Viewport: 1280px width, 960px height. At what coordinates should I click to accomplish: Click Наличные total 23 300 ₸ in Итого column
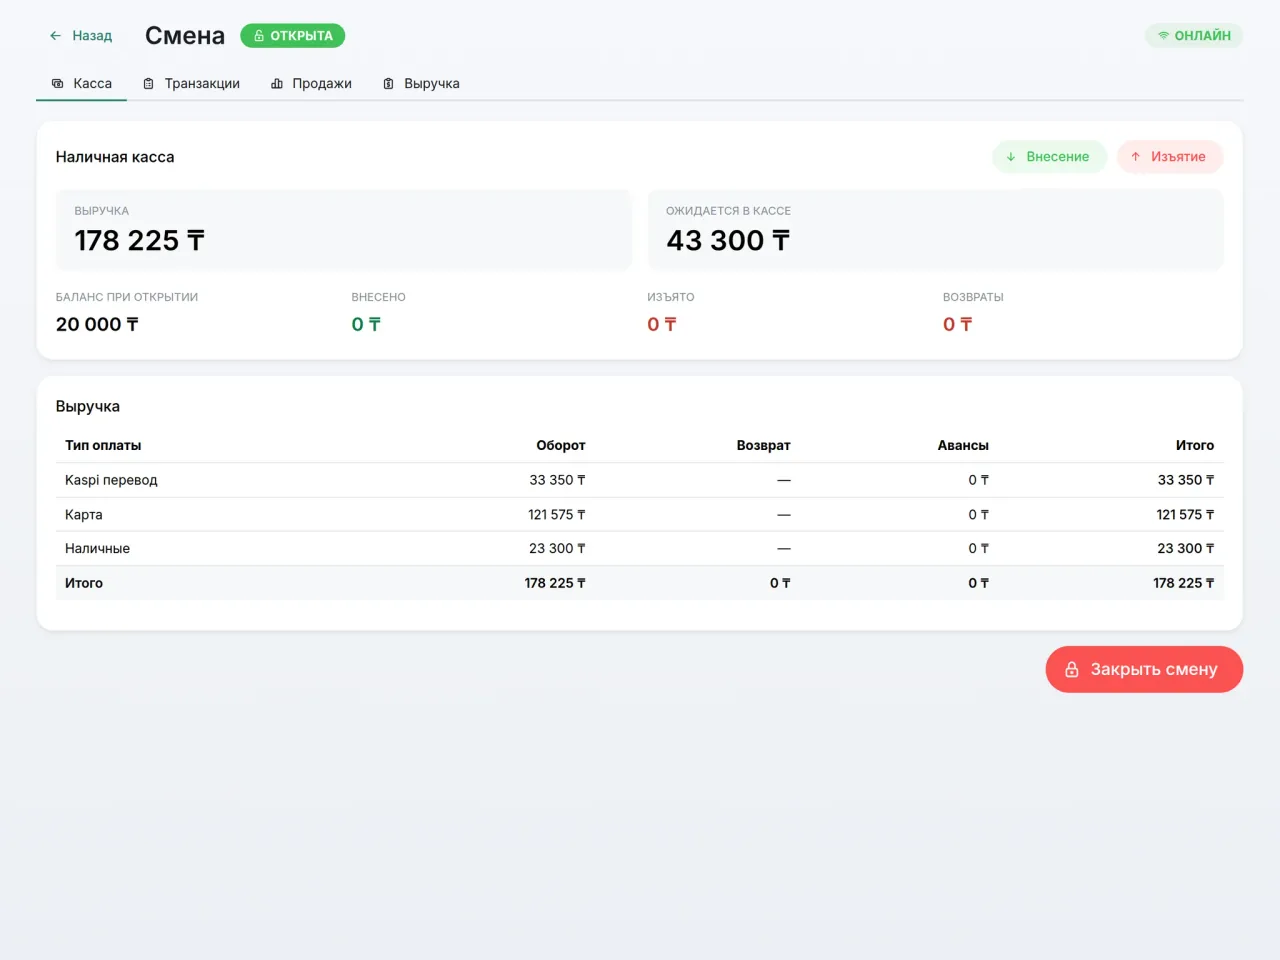[x=1186, y=549]
